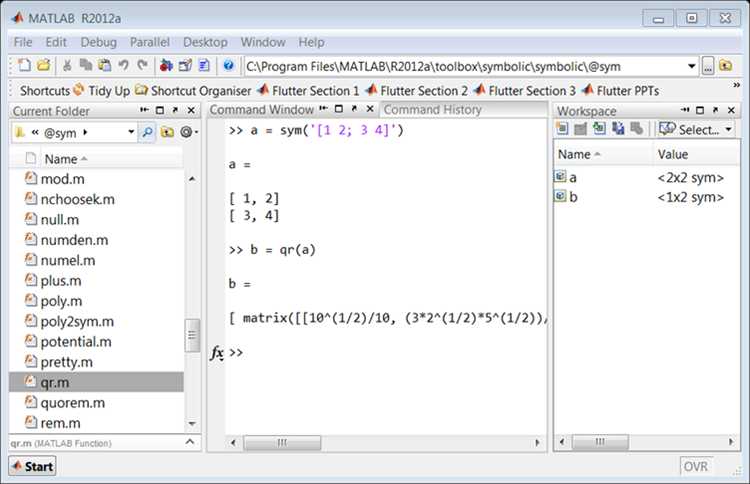
Task: Open the function browser fx icon
Action: click(x=217, y=353)
